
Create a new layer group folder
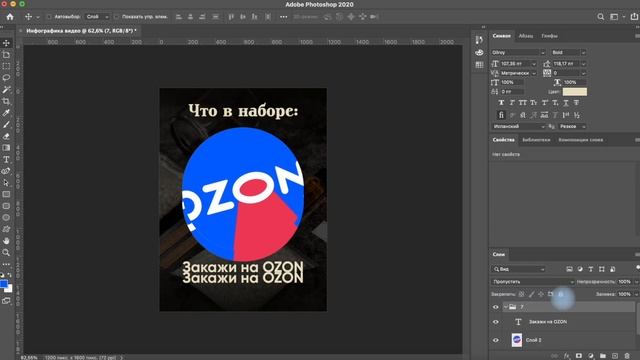coord(603,356)
